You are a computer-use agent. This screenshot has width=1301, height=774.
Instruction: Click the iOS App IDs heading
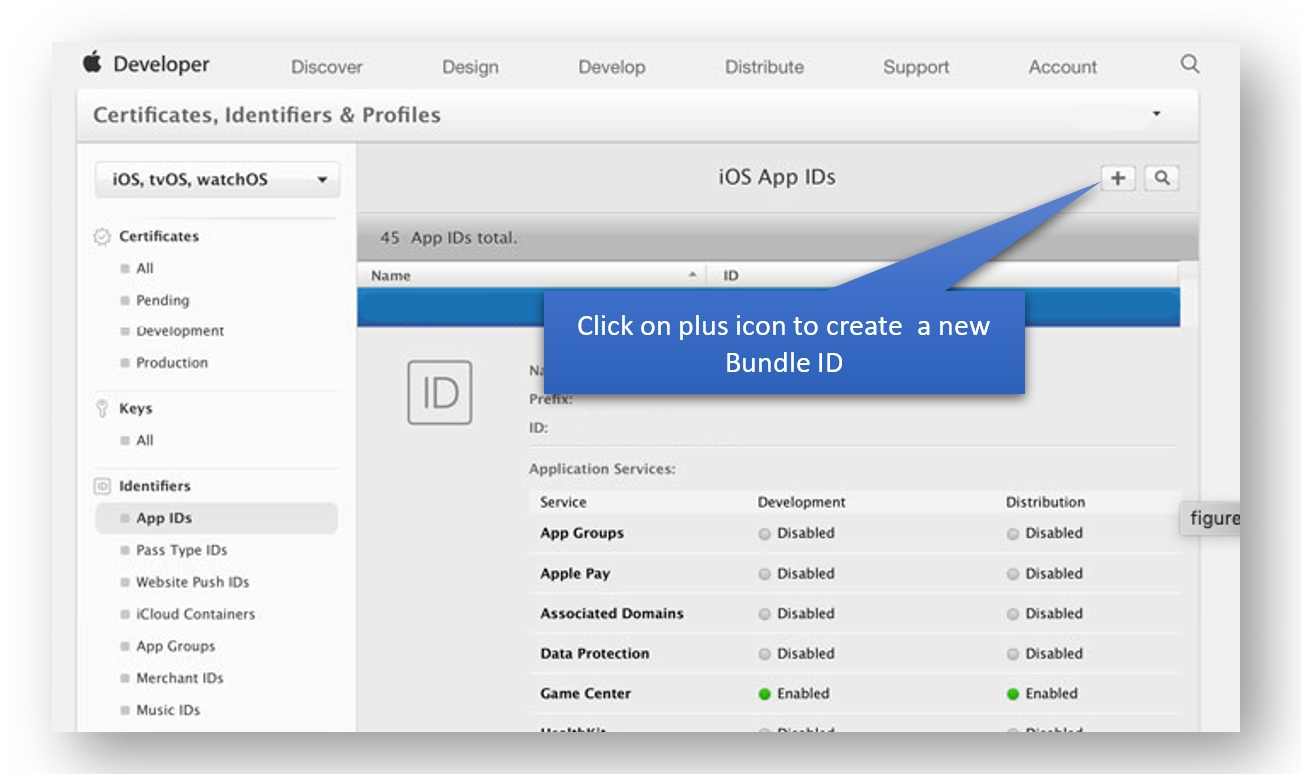click(x=777, y=177)
